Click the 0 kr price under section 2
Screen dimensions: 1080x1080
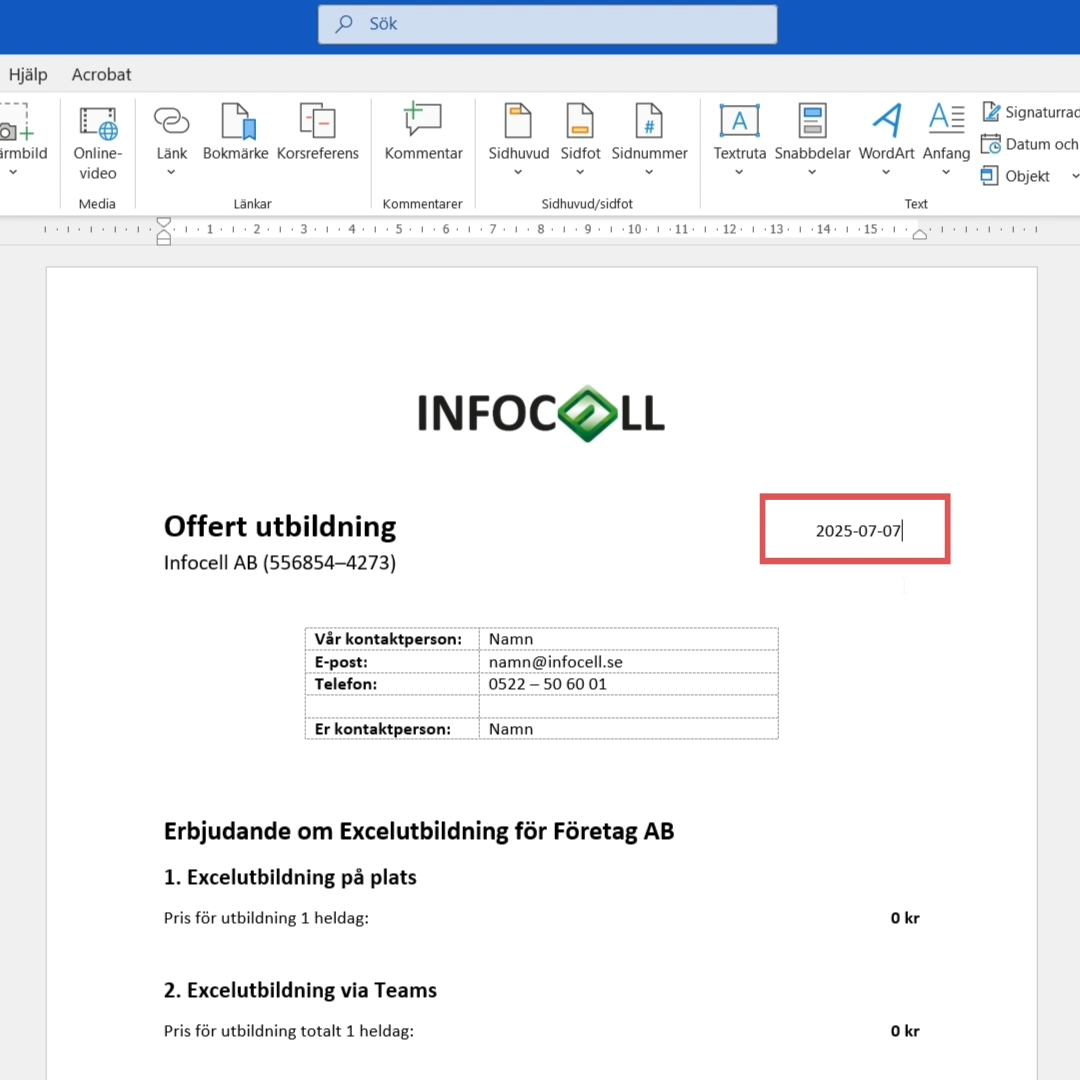pos(904,1031)
